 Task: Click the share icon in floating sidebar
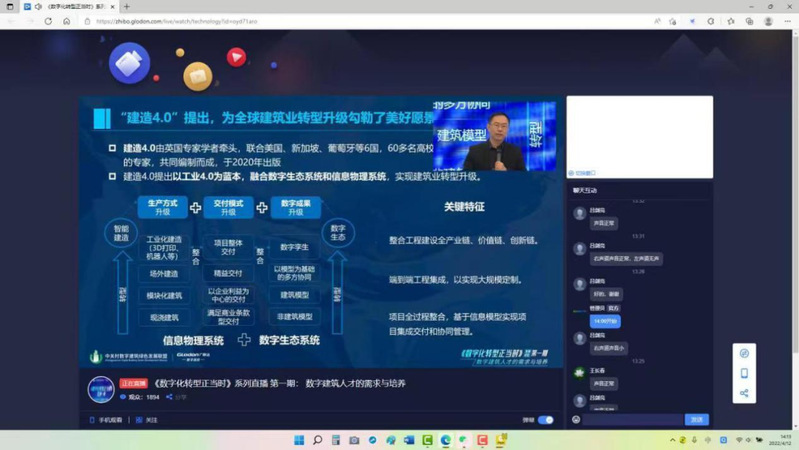point(744,393)
